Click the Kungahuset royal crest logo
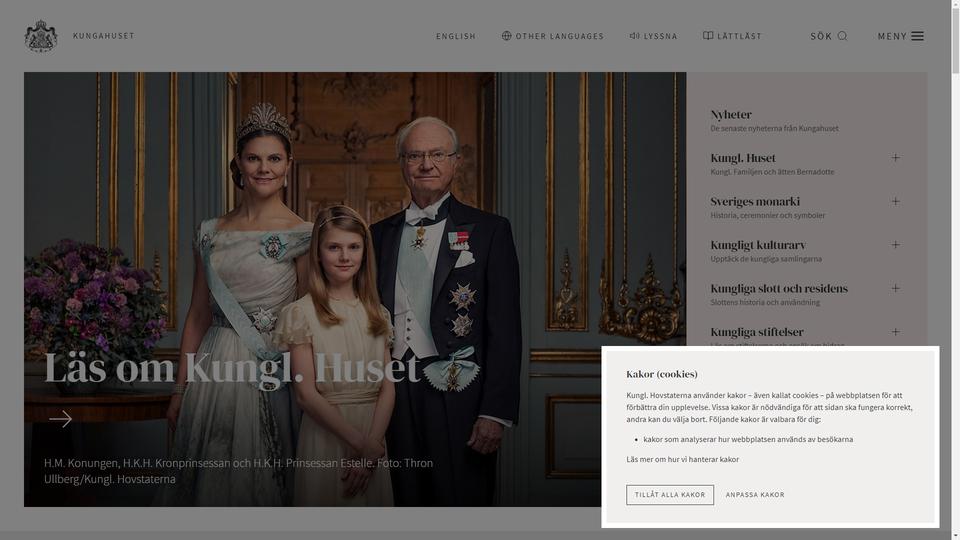 click(41, 36)
